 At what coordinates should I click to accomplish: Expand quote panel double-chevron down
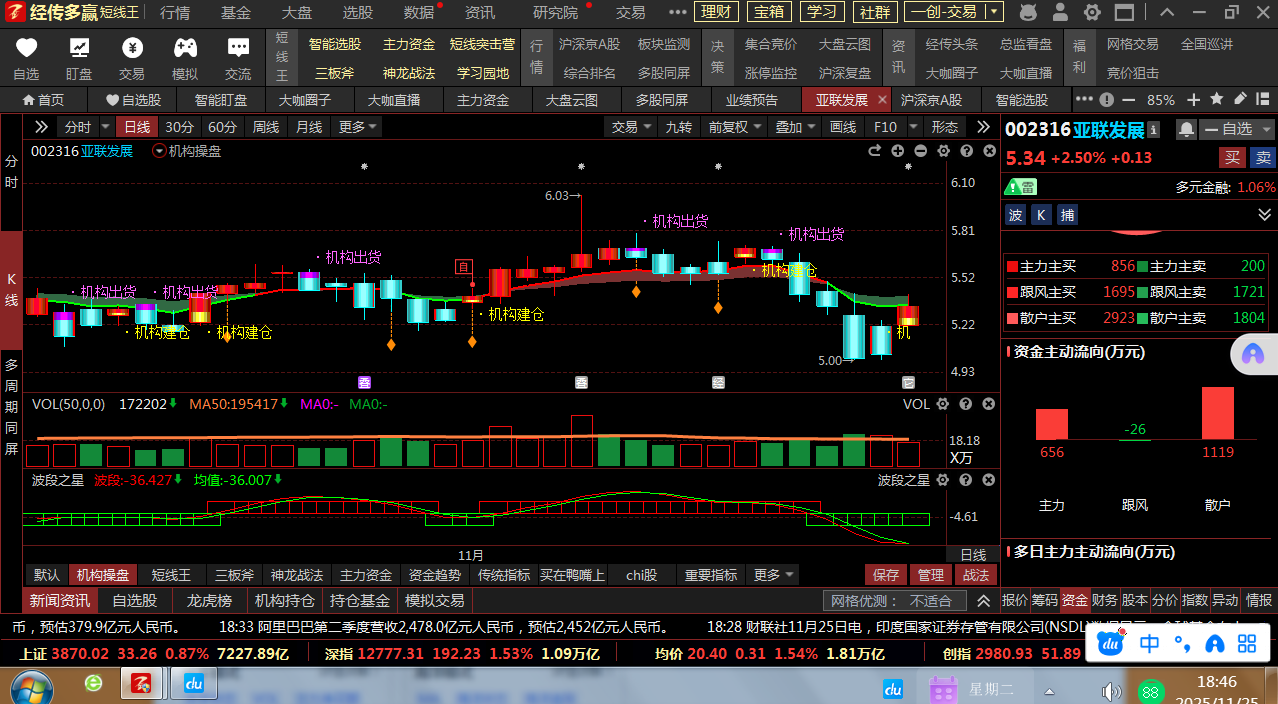(1265, 215)
